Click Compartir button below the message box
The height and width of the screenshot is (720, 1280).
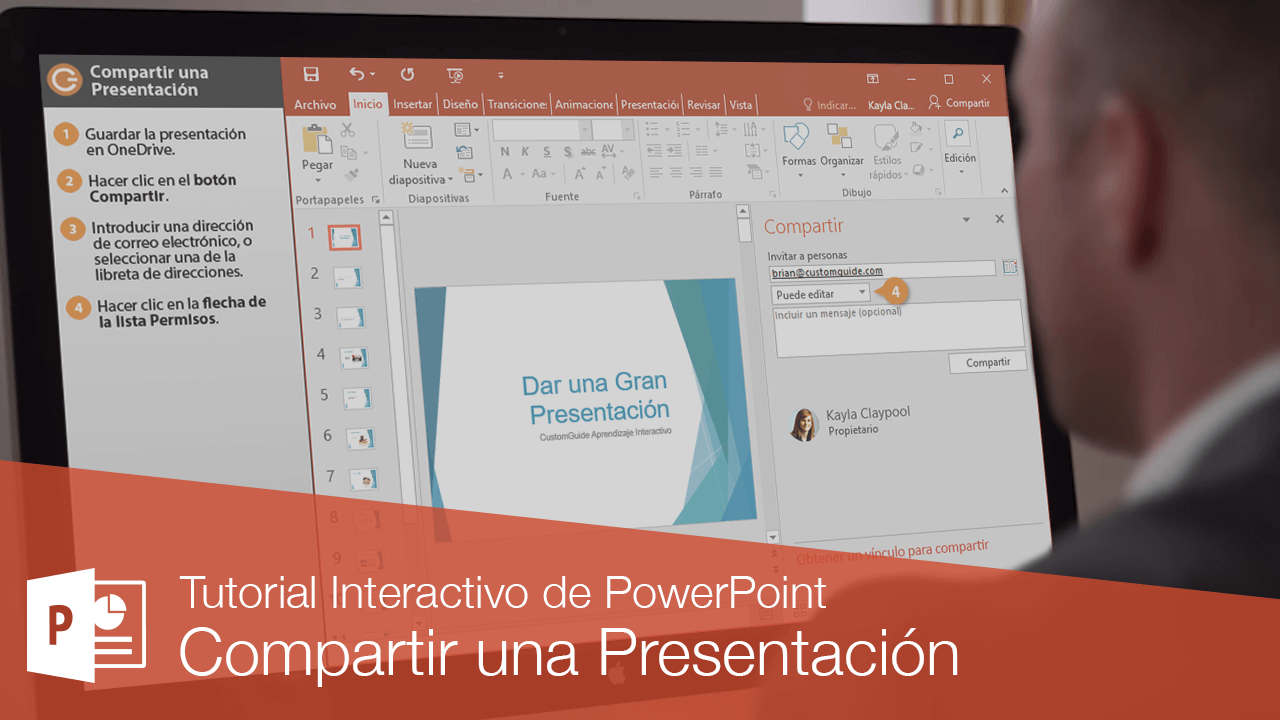[x=988, y=362]
